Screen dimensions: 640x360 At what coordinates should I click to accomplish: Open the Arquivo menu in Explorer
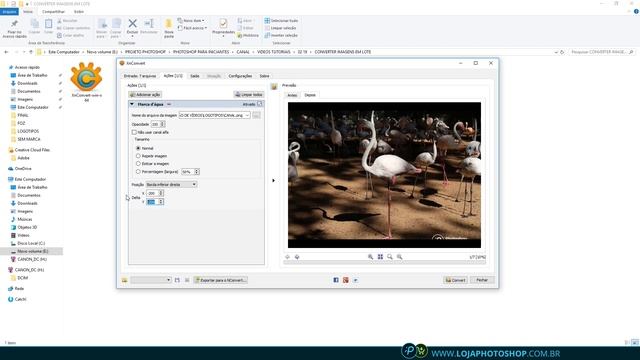pyautogui.click(x=9, y=12)
